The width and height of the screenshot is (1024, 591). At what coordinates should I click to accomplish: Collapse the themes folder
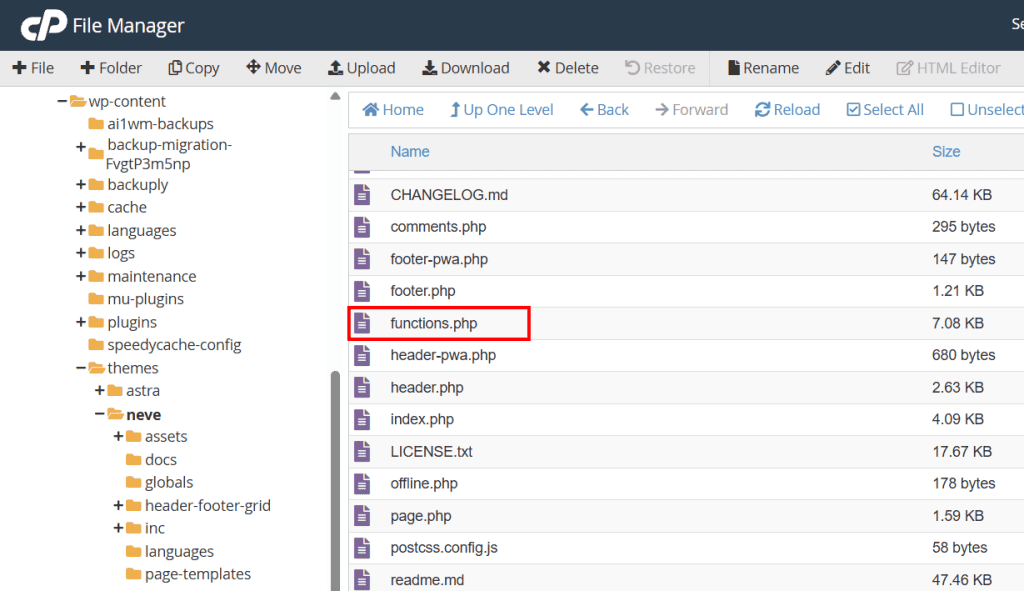81,368
